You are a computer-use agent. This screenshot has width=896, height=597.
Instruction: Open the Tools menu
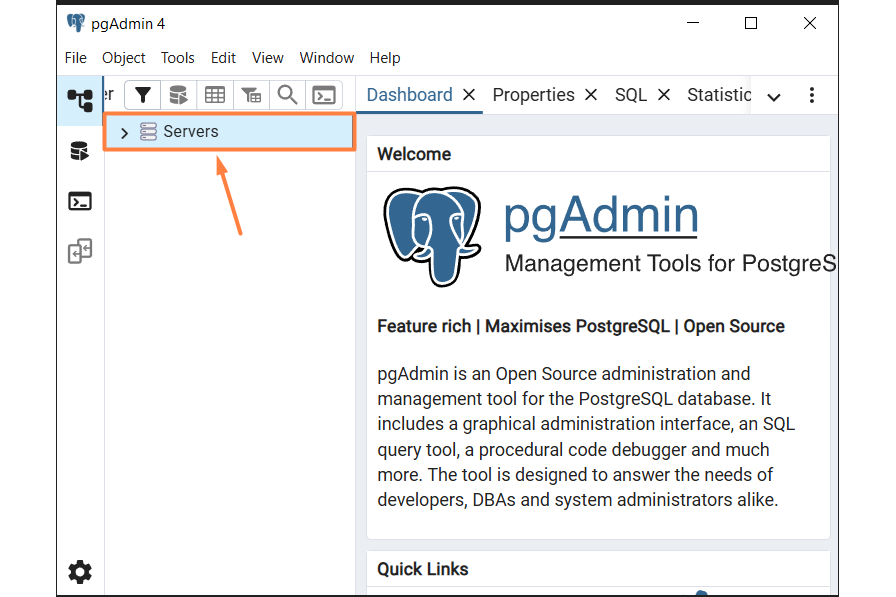tap(178, 58)
